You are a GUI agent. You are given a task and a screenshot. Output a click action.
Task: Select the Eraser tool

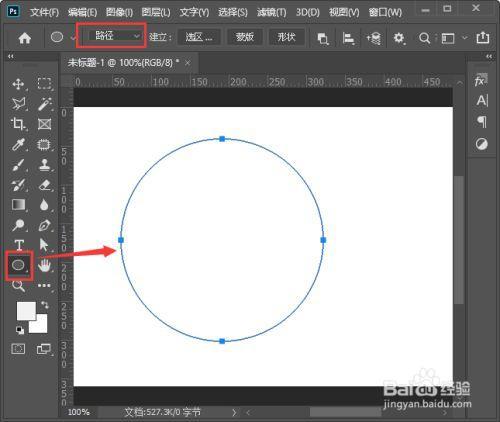pos(44,185)
